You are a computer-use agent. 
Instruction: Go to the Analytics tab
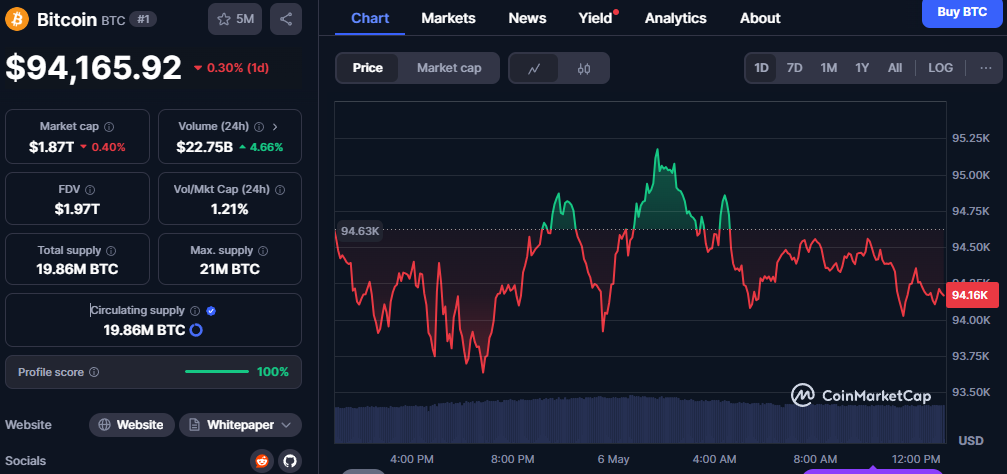pos(676,18)
